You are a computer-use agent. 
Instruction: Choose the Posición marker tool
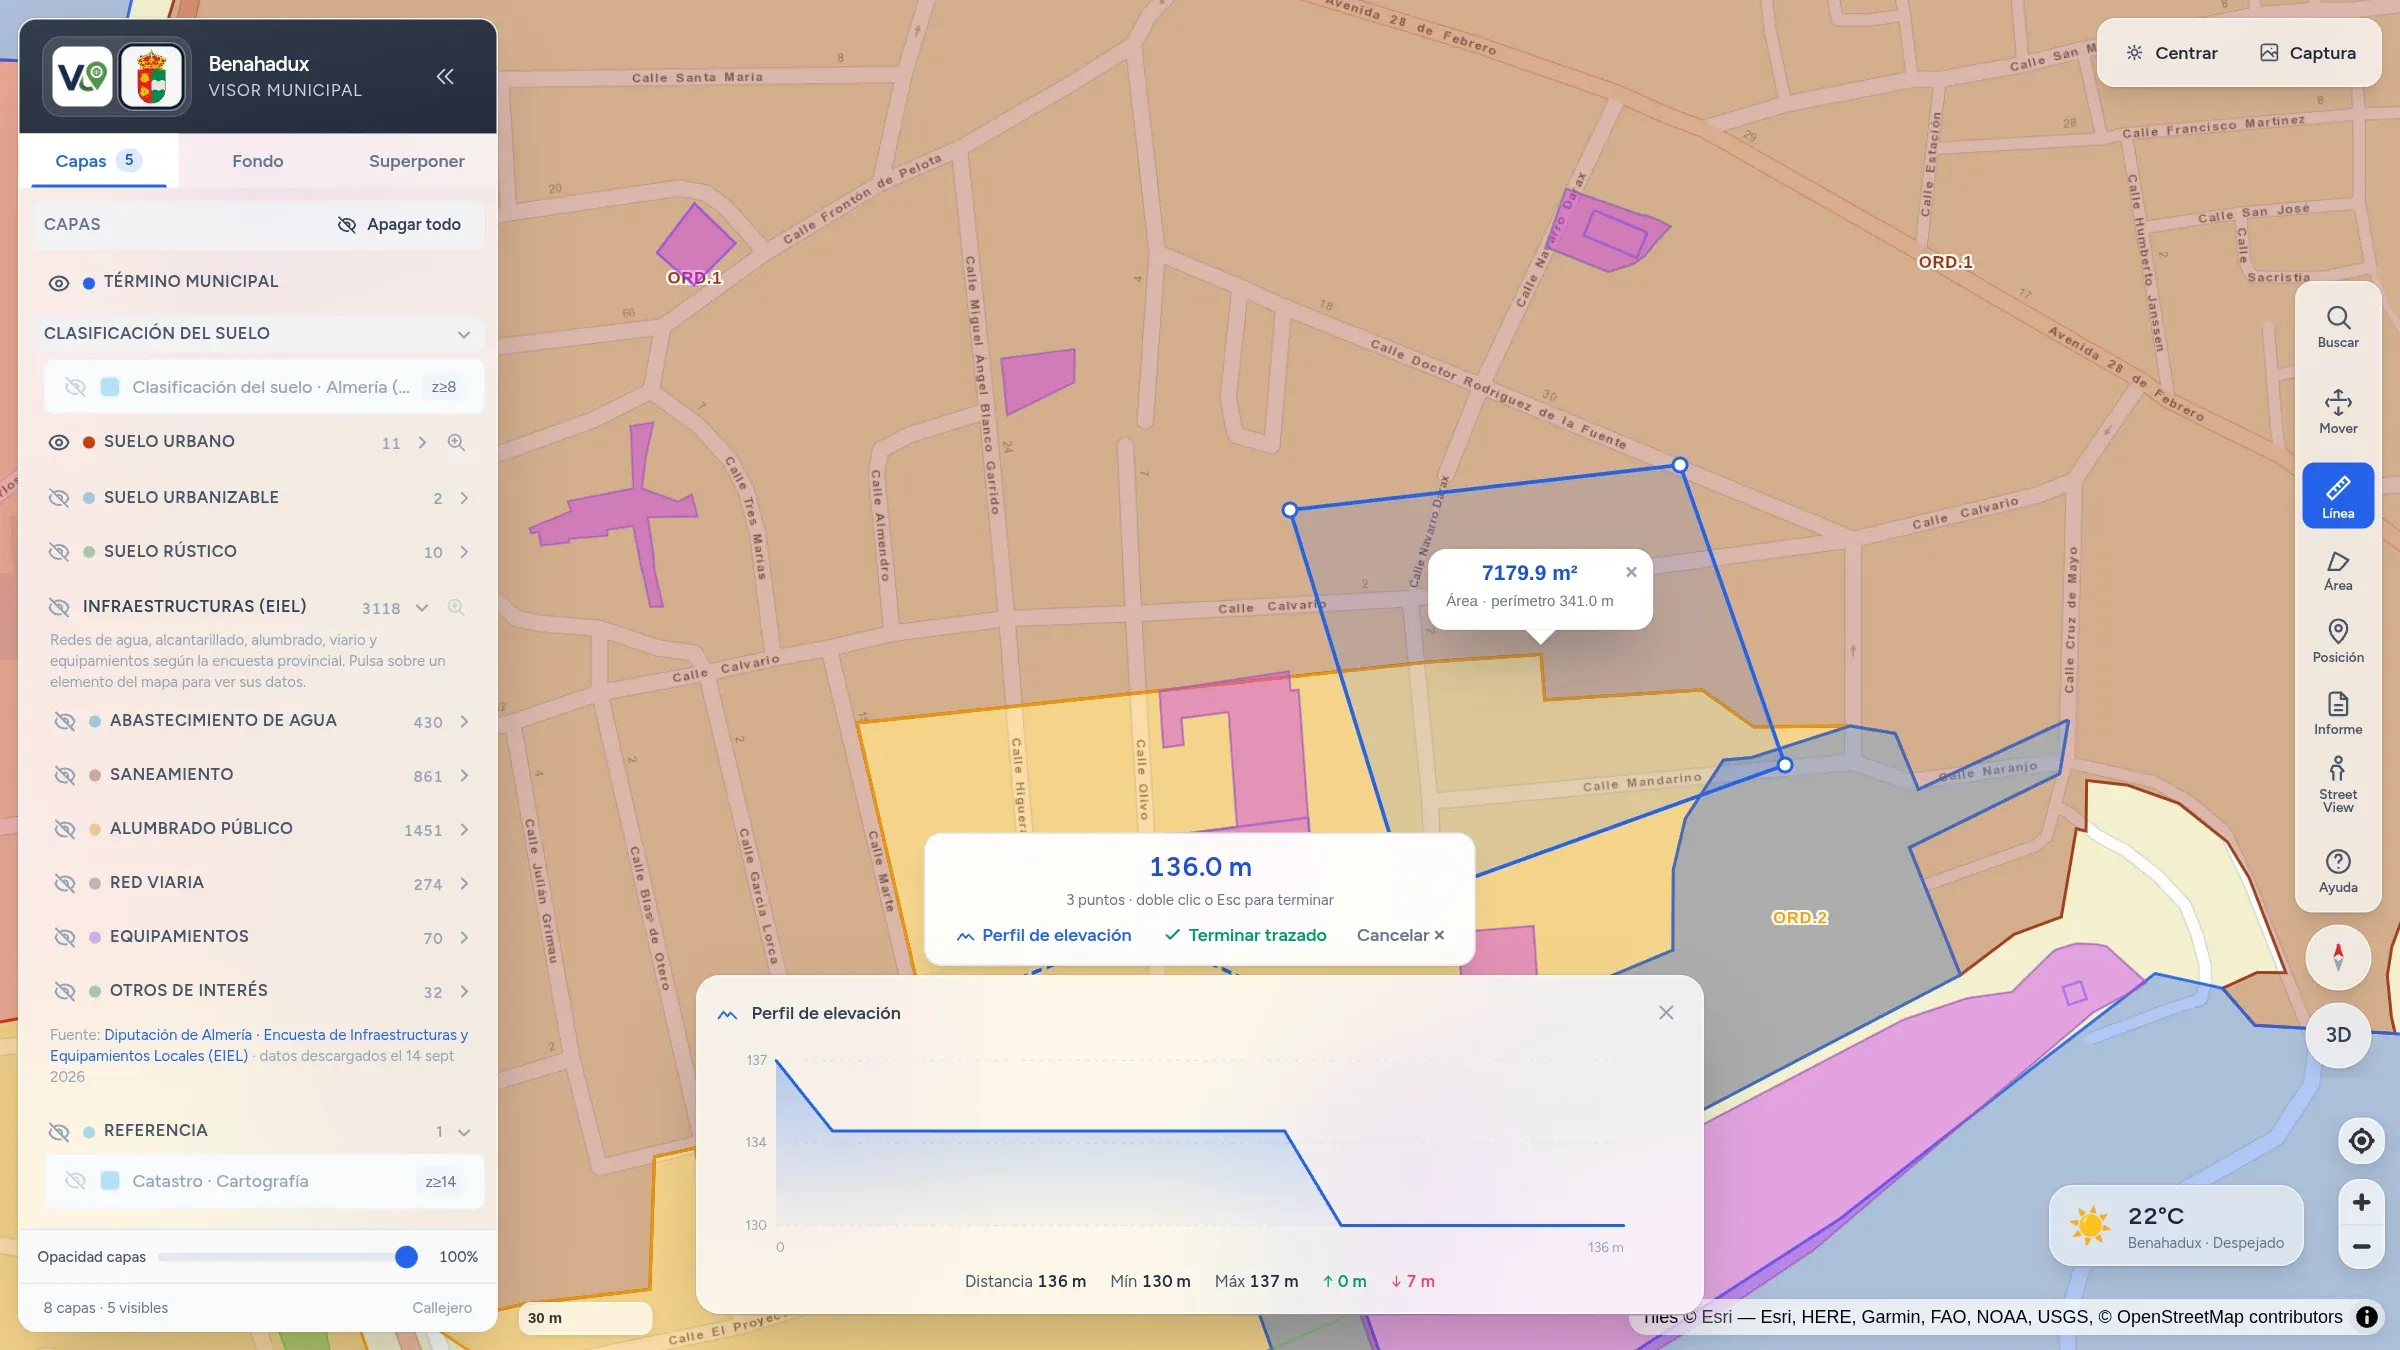[2337, 641]
